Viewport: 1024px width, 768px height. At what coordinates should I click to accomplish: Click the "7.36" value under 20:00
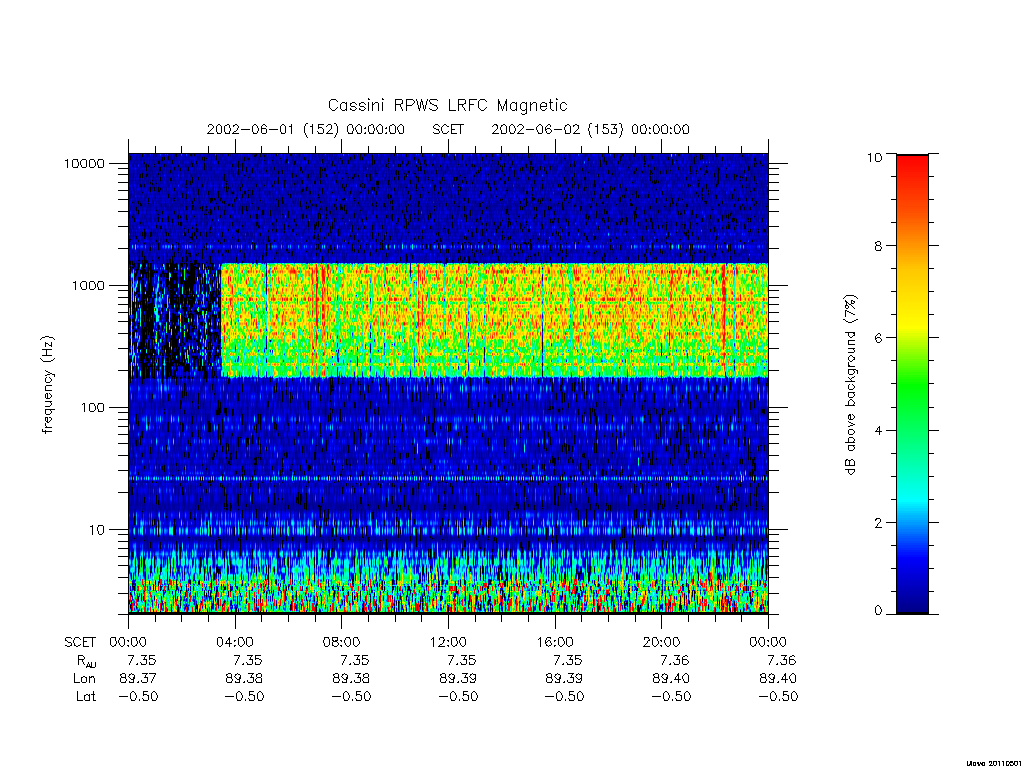tap(675, 661)
